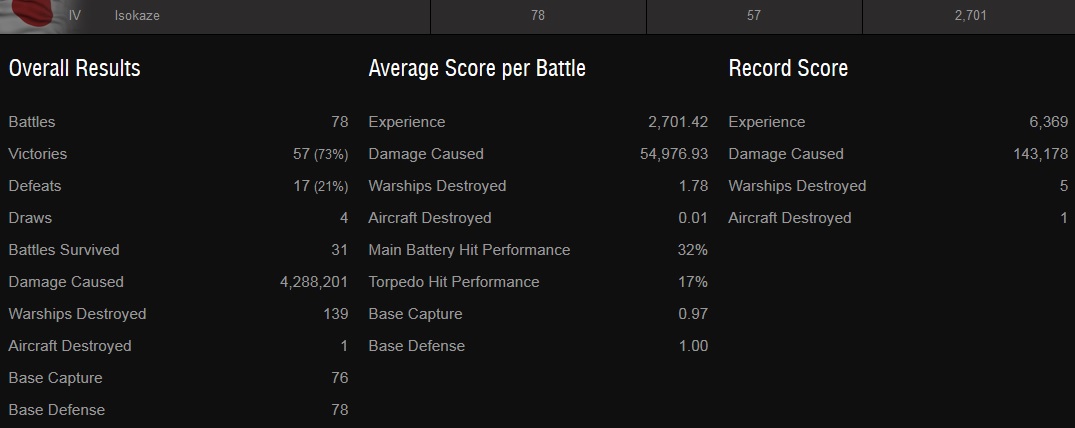Click the 4,288,201 total damage value
The height and width of the screenshot is (428, 1075).
pos(314,282)
